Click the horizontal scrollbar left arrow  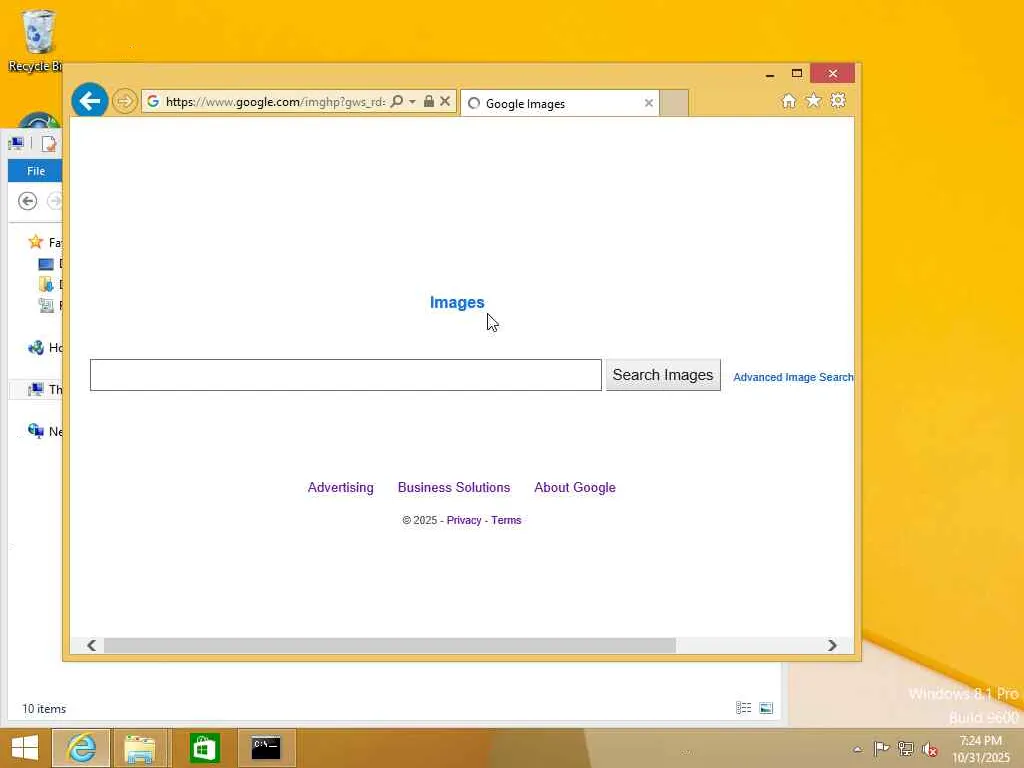point(91,645)
